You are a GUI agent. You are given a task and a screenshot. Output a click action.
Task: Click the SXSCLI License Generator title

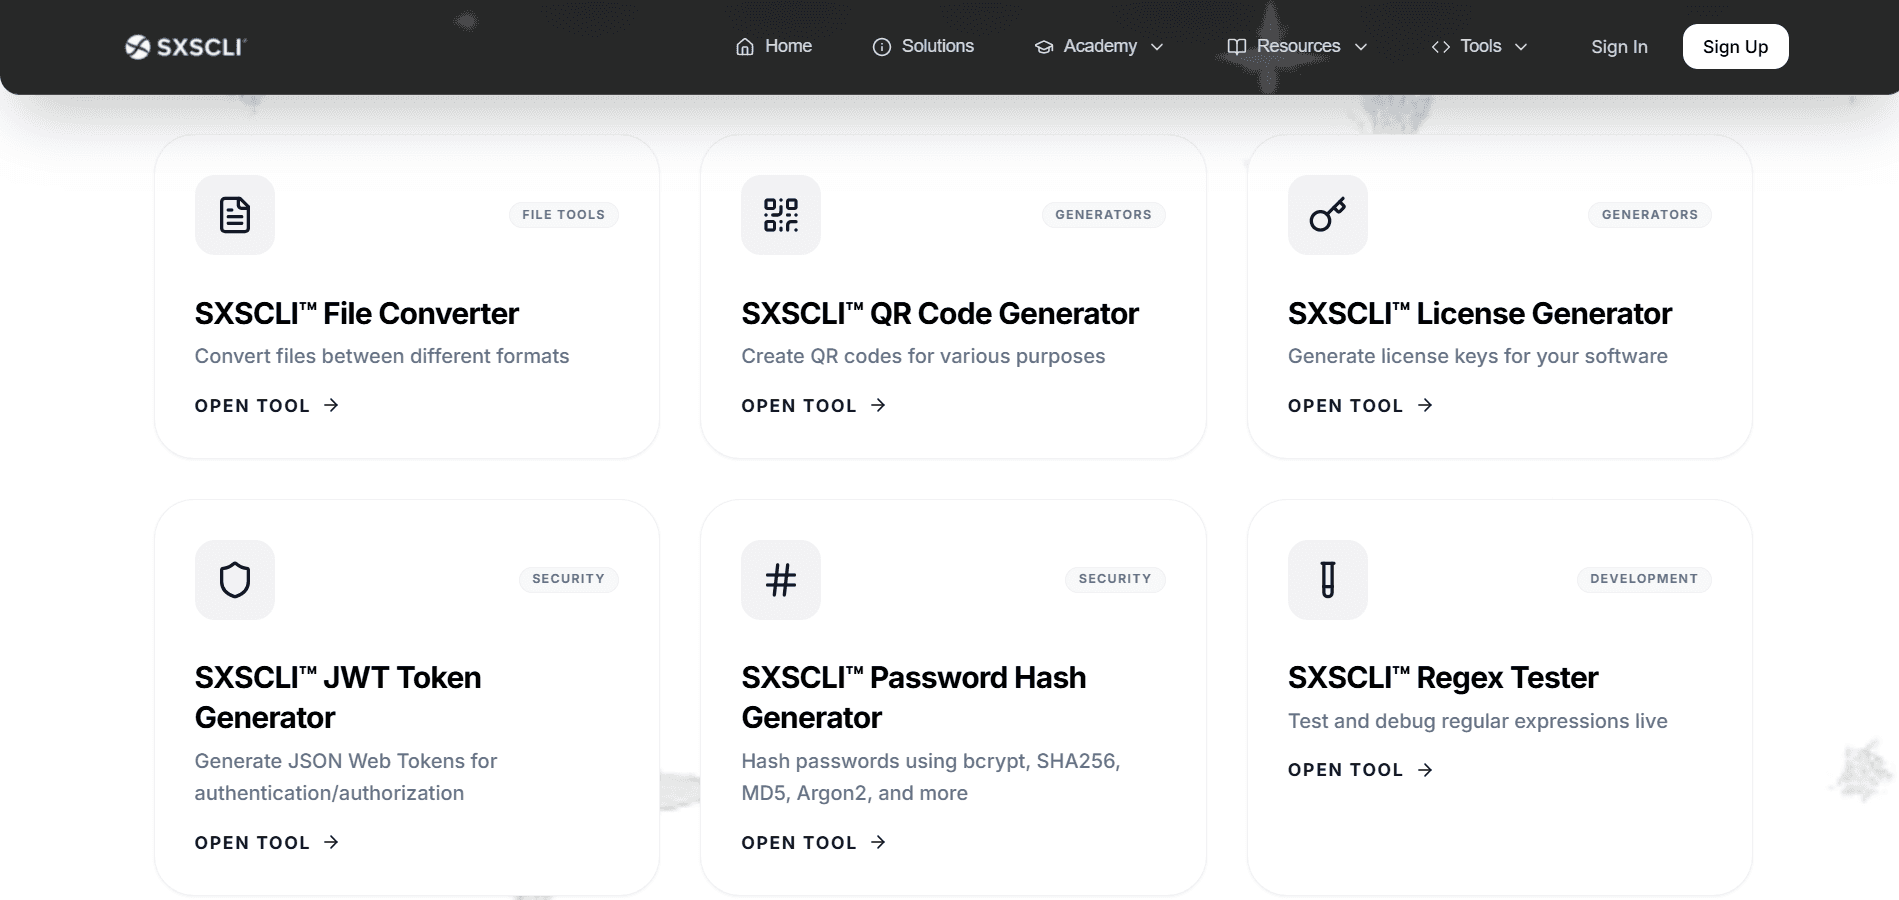tap(1480, 314)
